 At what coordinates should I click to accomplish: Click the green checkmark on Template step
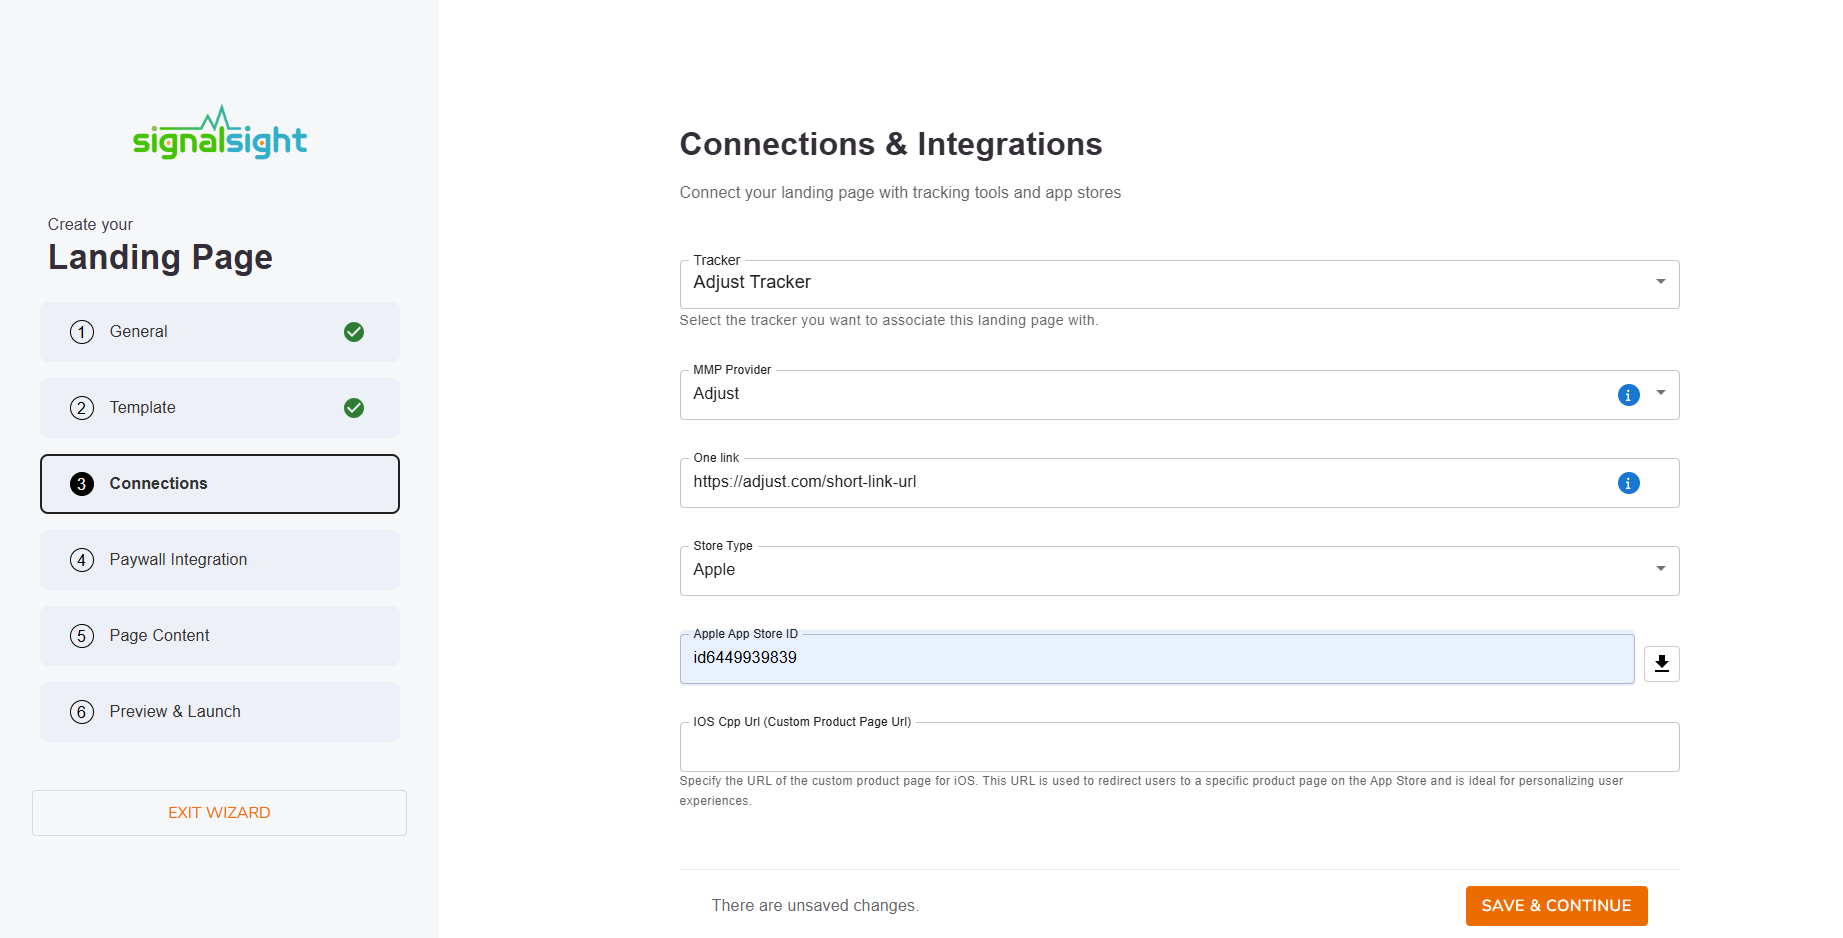click(x=354, y=408)
